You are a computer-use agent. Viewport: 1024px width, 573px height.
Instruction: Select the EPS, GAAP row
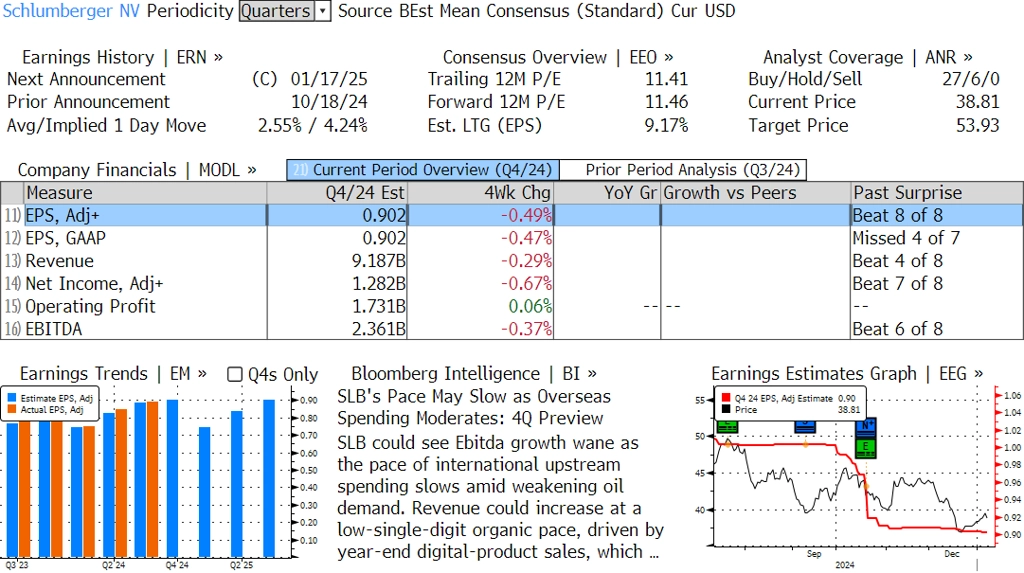(x=512, y=238)
